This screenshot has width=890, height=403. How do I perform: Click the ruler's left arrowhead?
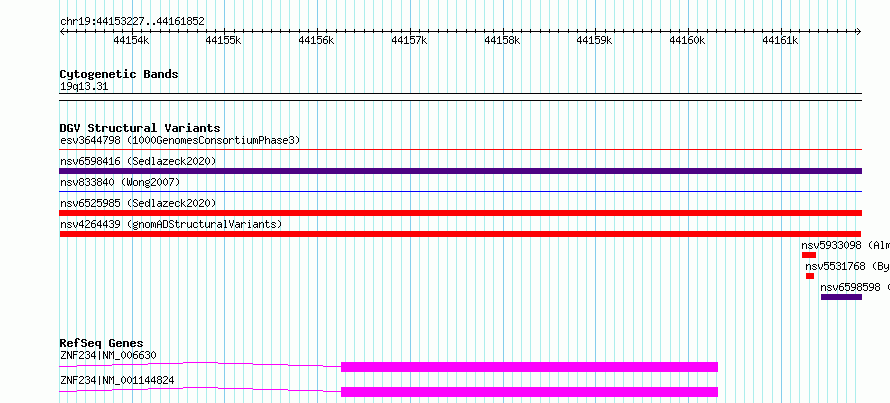coord(62,31)
